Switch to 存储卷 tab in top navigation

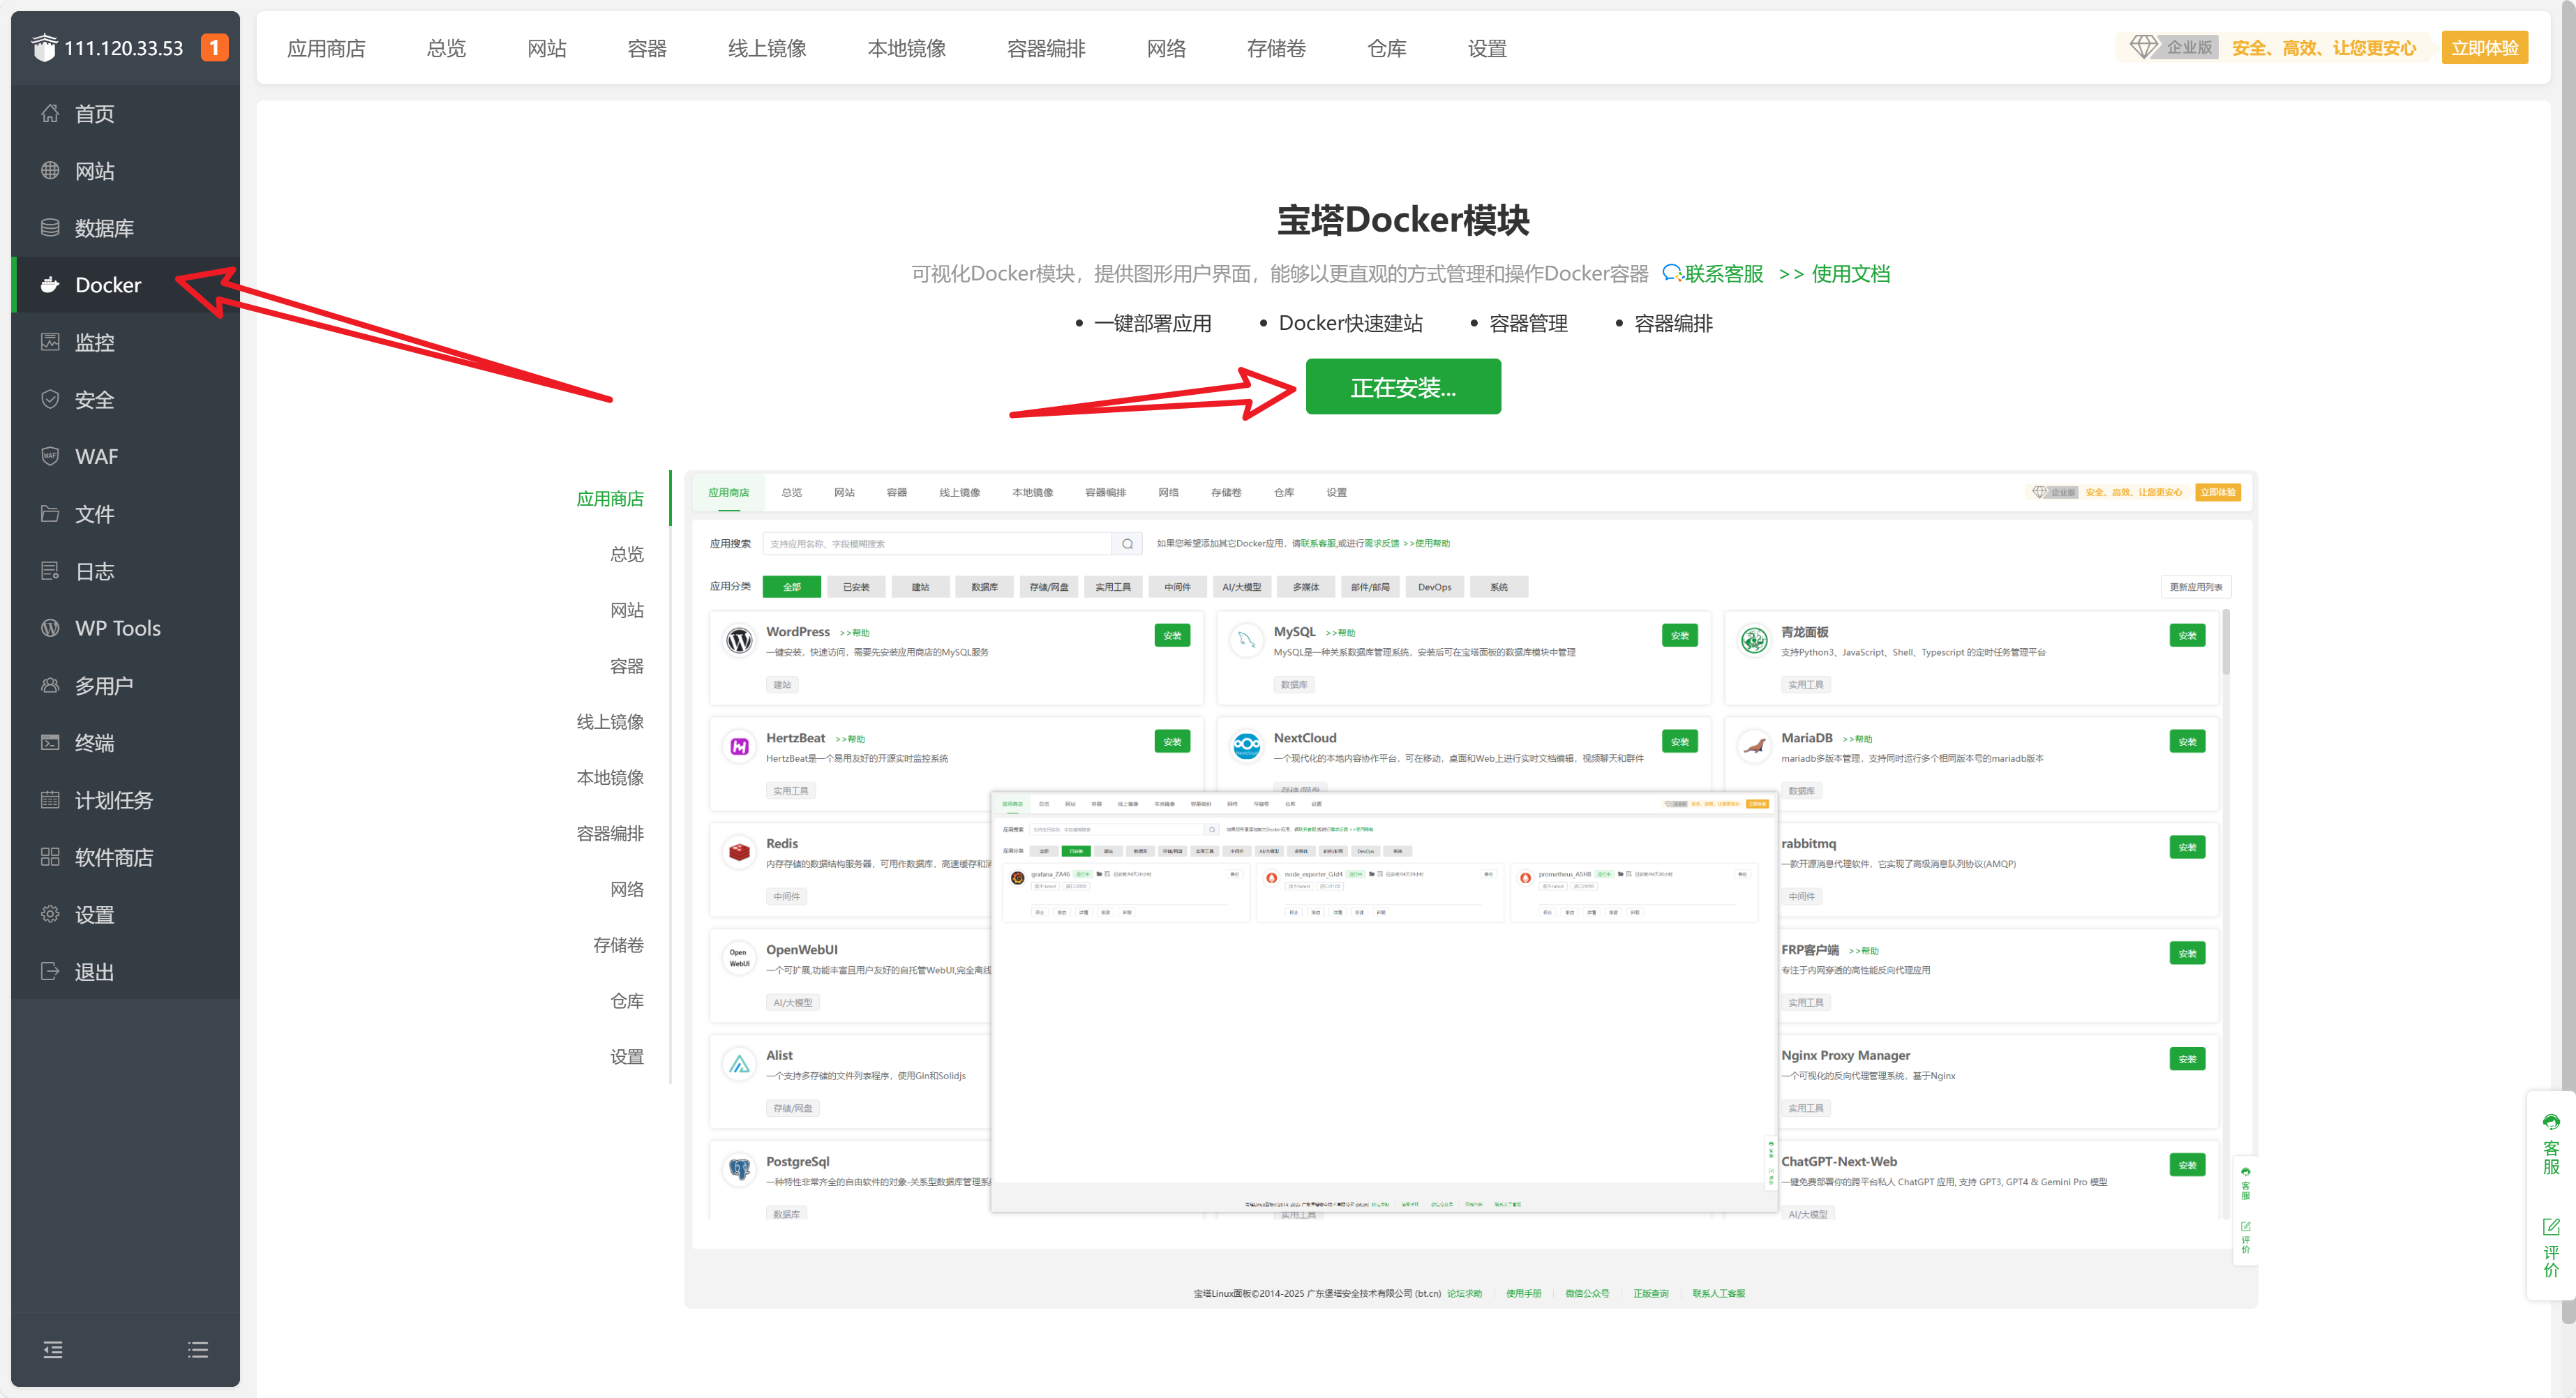click(1276, 48)
